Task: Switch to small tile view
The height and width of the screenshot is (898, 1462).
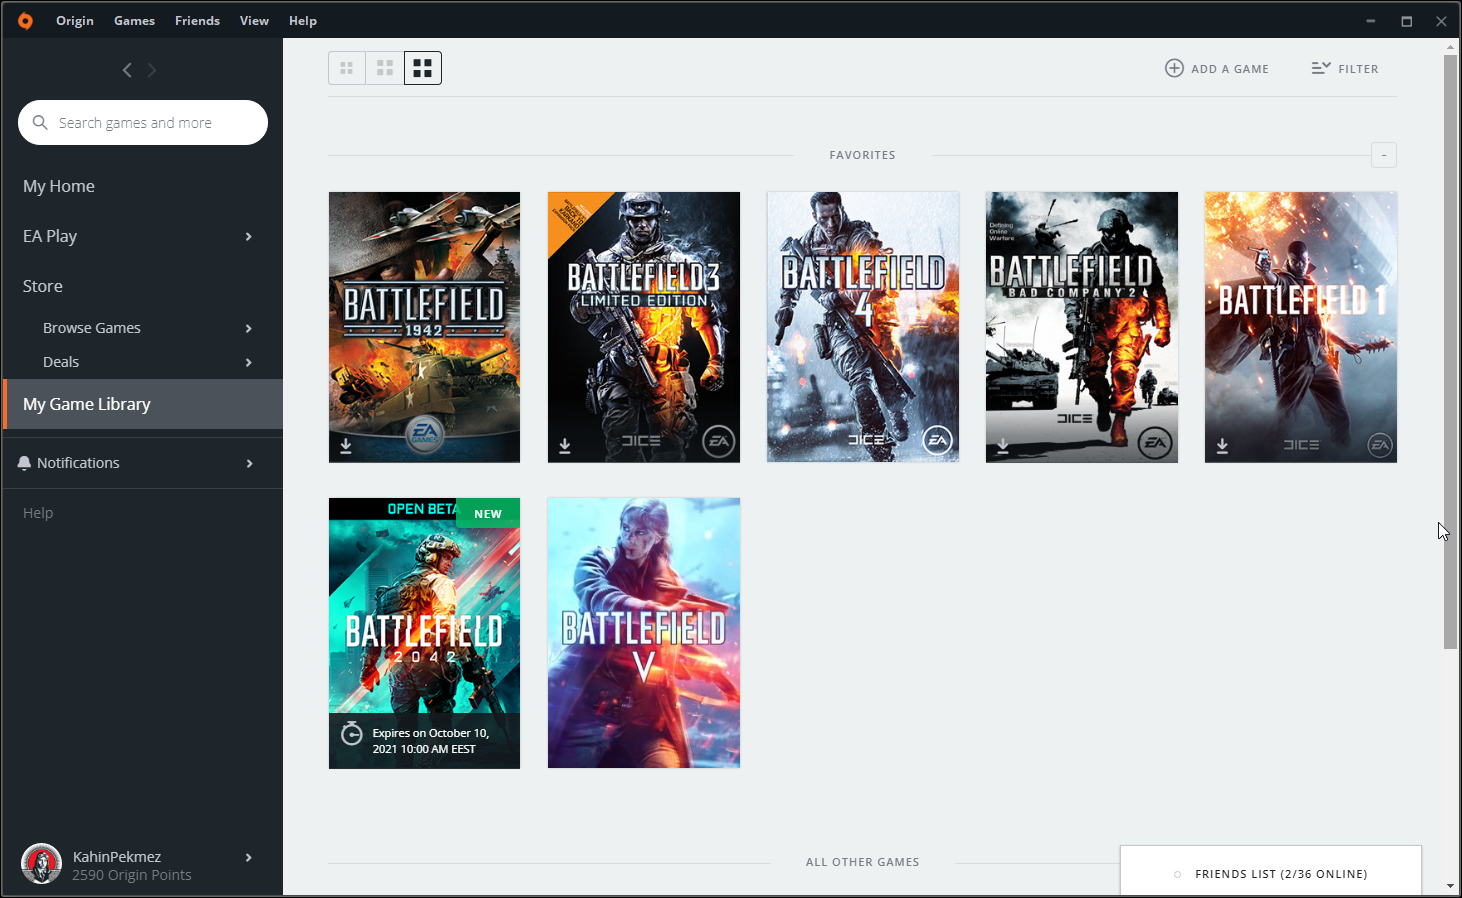Action: [x=347, y=68]
